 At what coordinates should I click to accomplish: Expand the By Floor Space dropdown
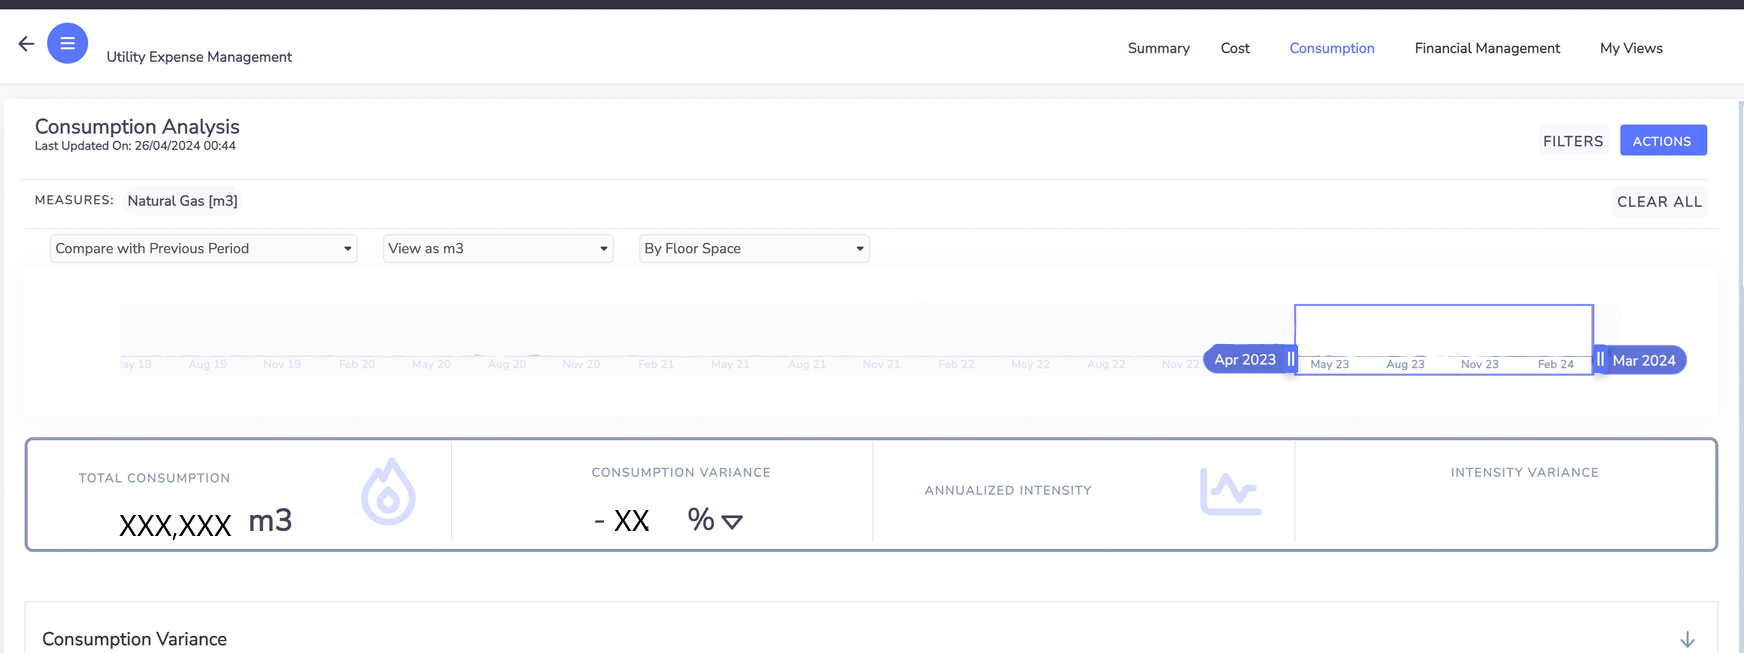[754, 249]
